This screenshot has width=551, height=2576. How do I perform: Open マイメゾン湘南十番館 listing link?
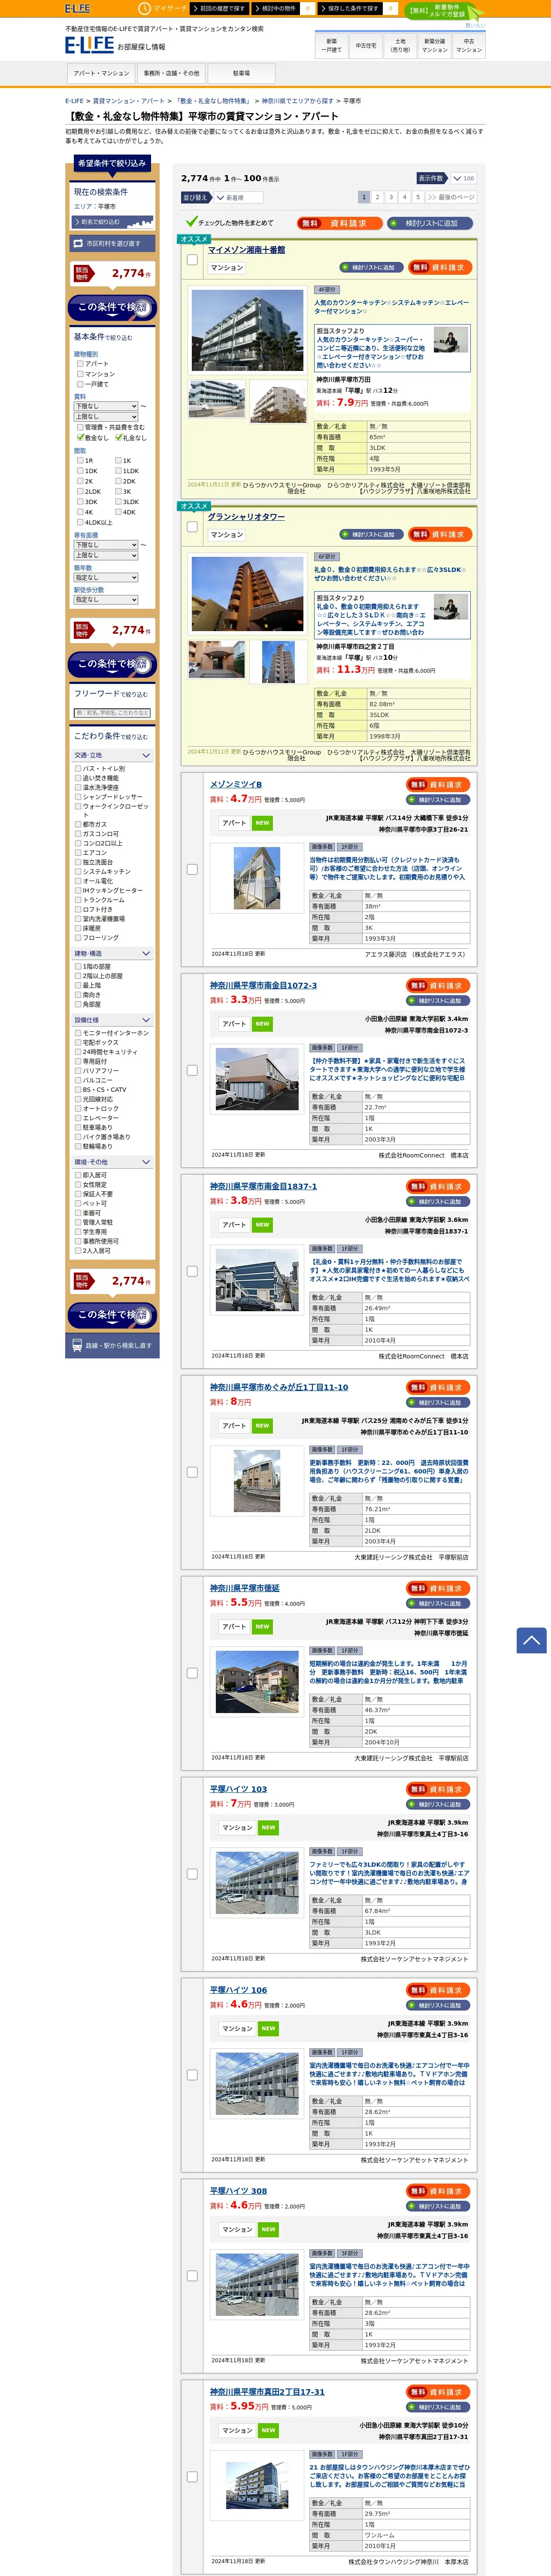click(246, 250)
